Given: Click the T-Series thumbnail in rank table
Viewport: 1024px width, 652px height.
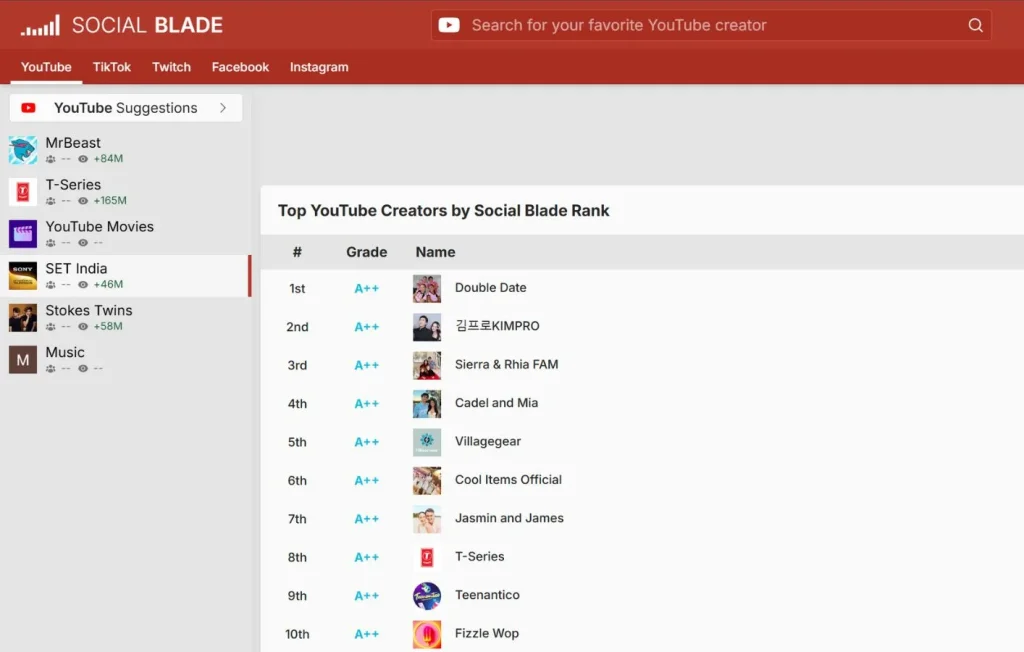Looking at the screenshot, I should (427, 557).
